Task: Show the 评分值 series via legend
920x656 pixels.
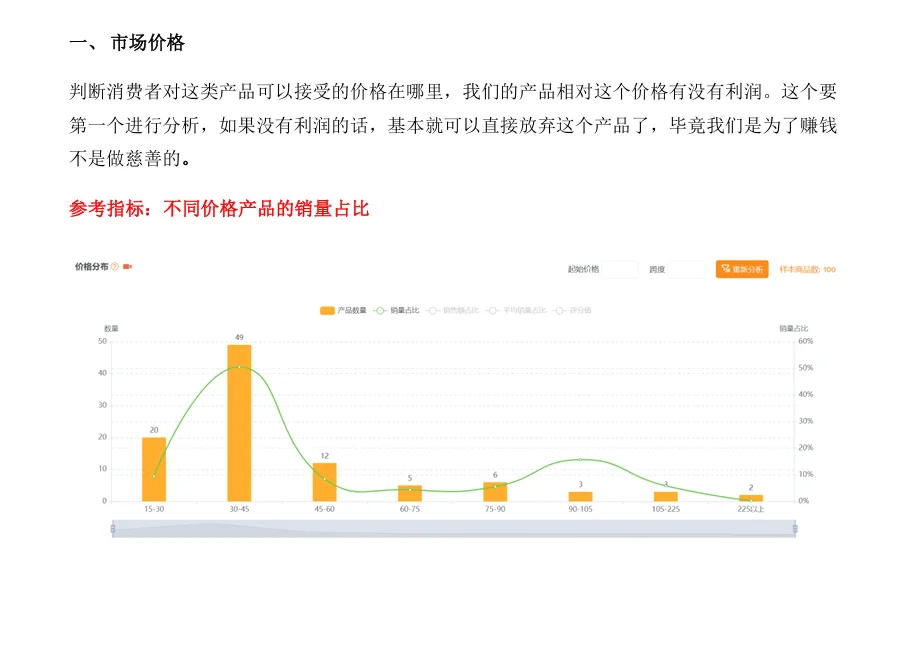Action: 580,310
